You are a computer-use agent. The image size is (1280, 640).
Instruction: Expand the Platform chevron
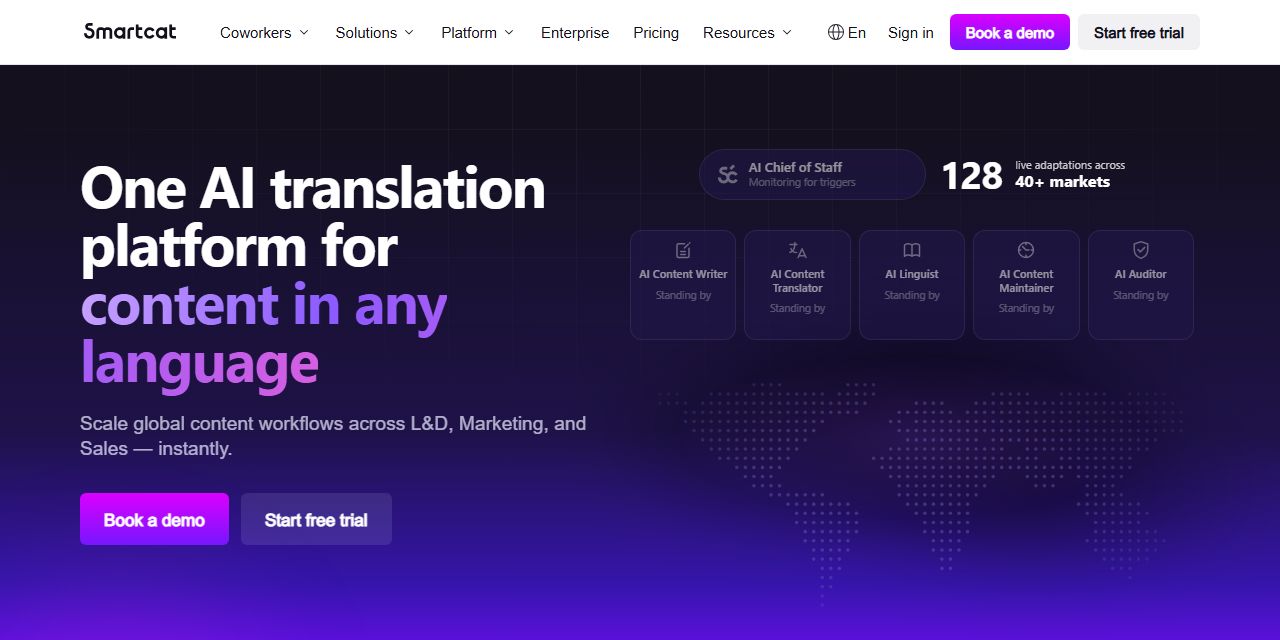tap(509, 33)
